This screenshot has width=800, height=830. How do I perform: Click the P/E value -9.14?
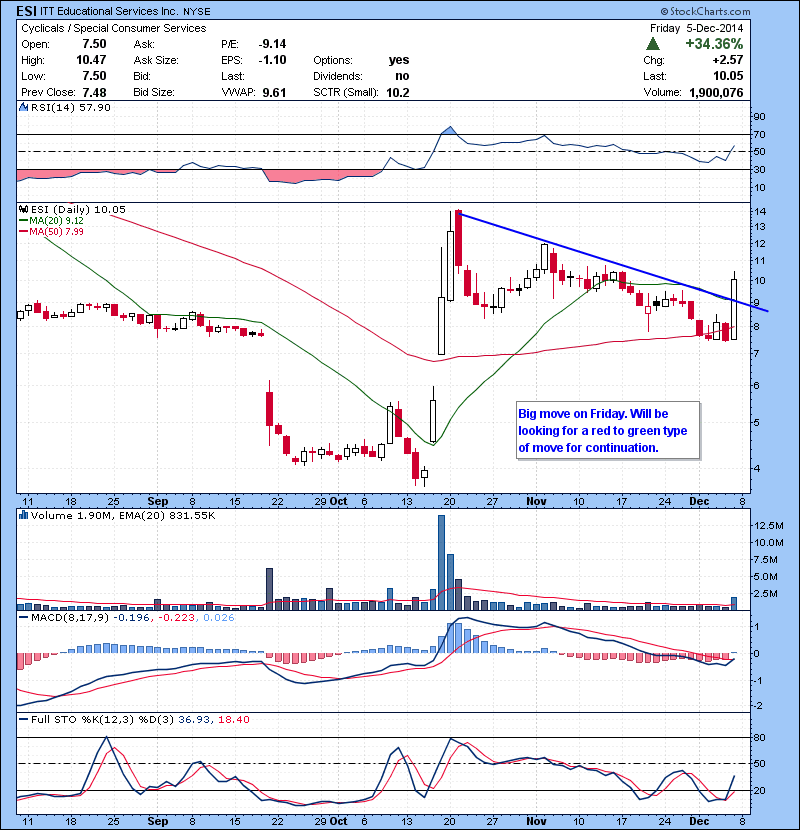[272, 44]
